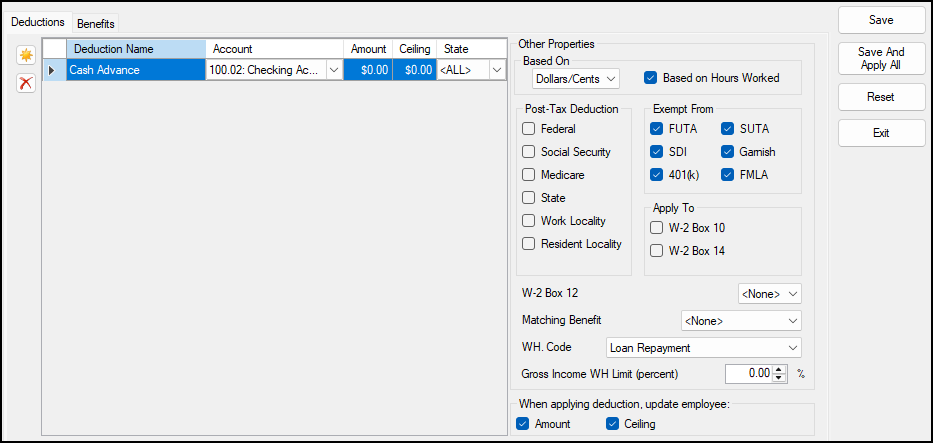Click the Save button
Viewport: 933px width, 443px height.
pos(881,20)
